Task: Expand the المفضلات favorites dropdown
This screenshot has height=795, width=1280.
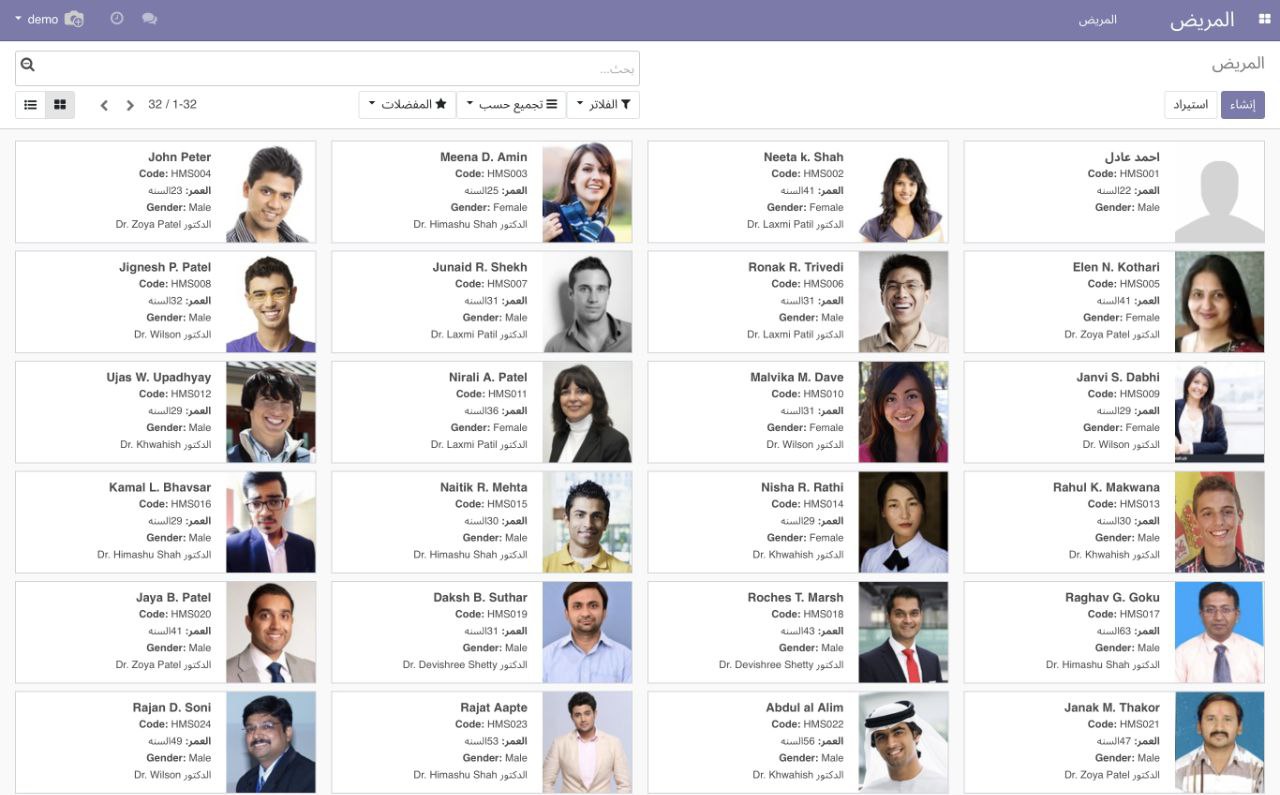Action: [407, 105]
